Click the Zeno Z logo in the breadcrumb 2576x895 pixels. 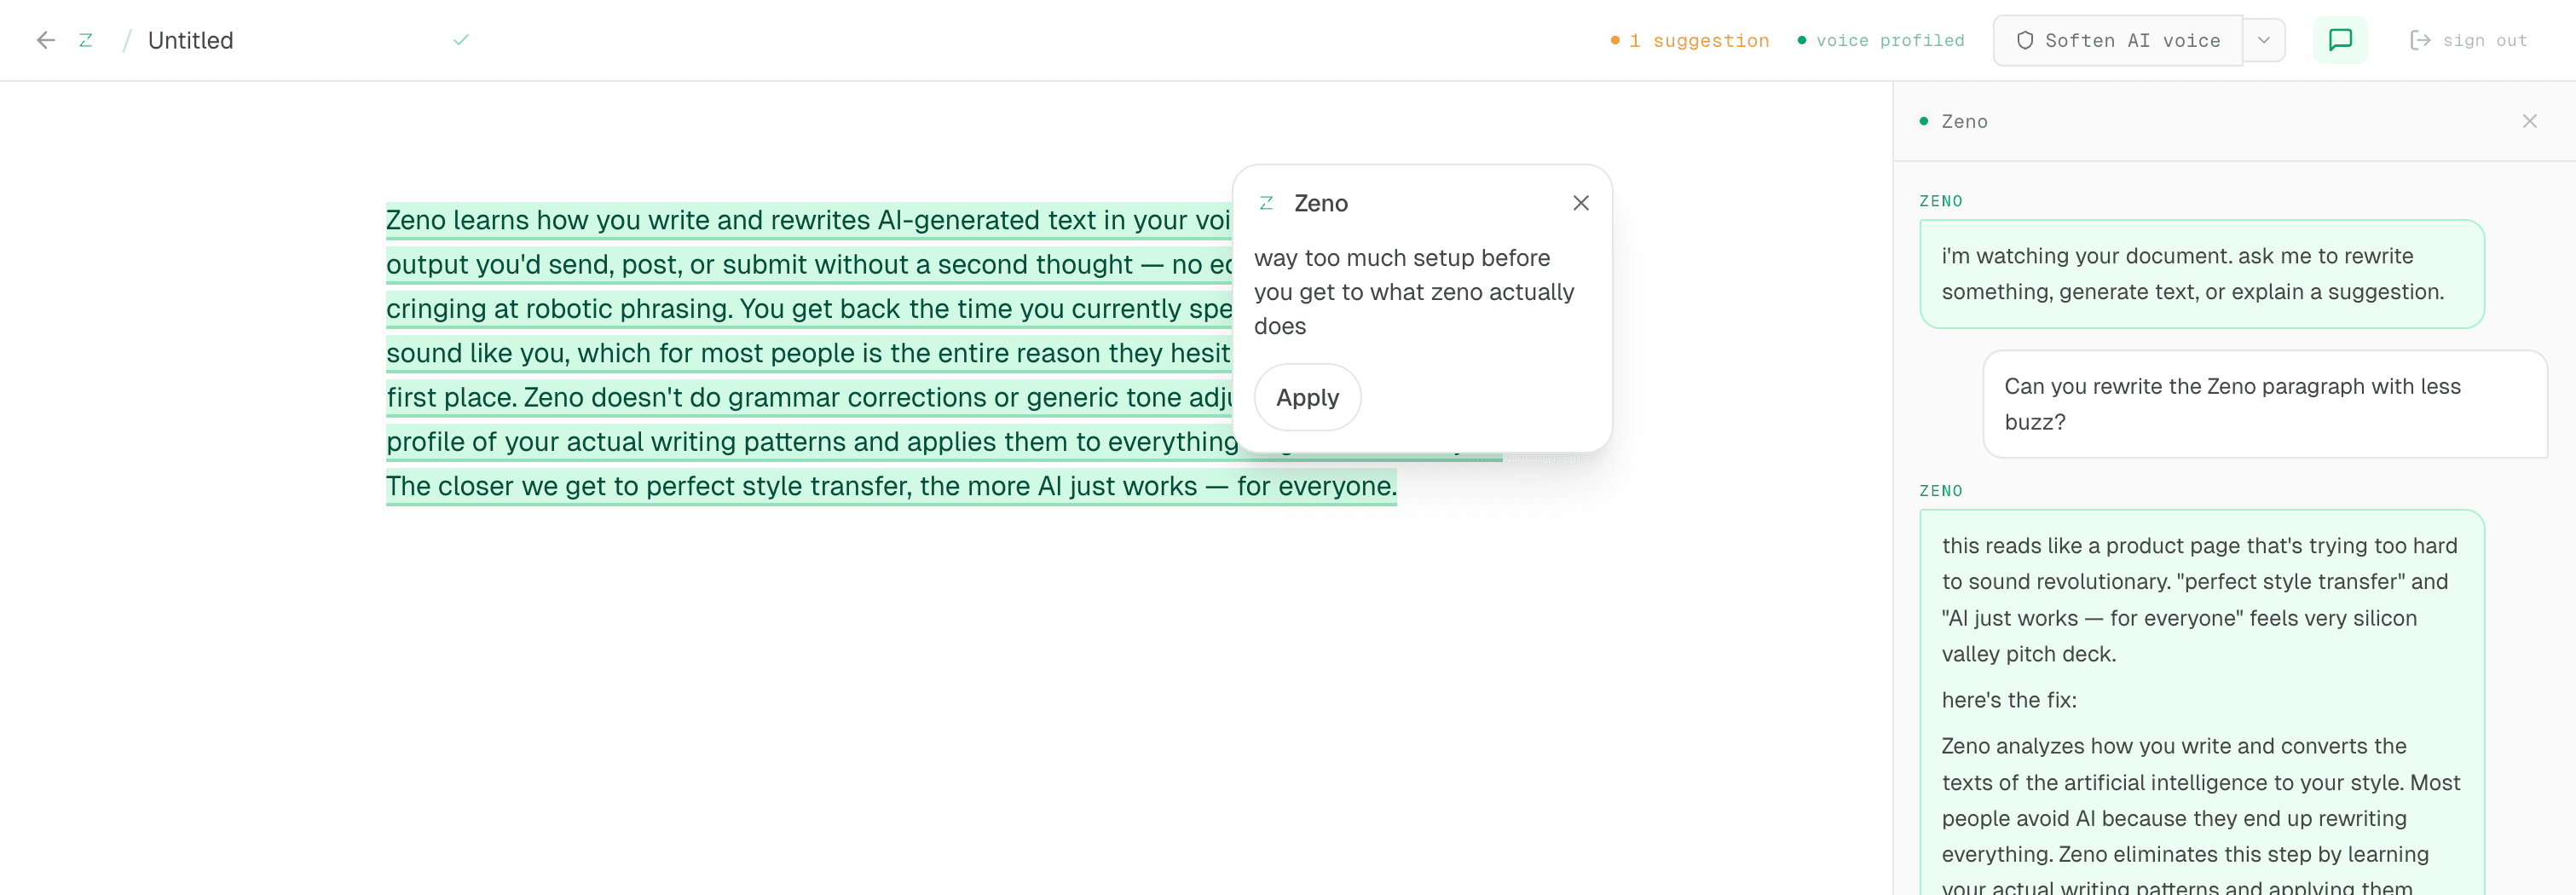pos(86,40)
